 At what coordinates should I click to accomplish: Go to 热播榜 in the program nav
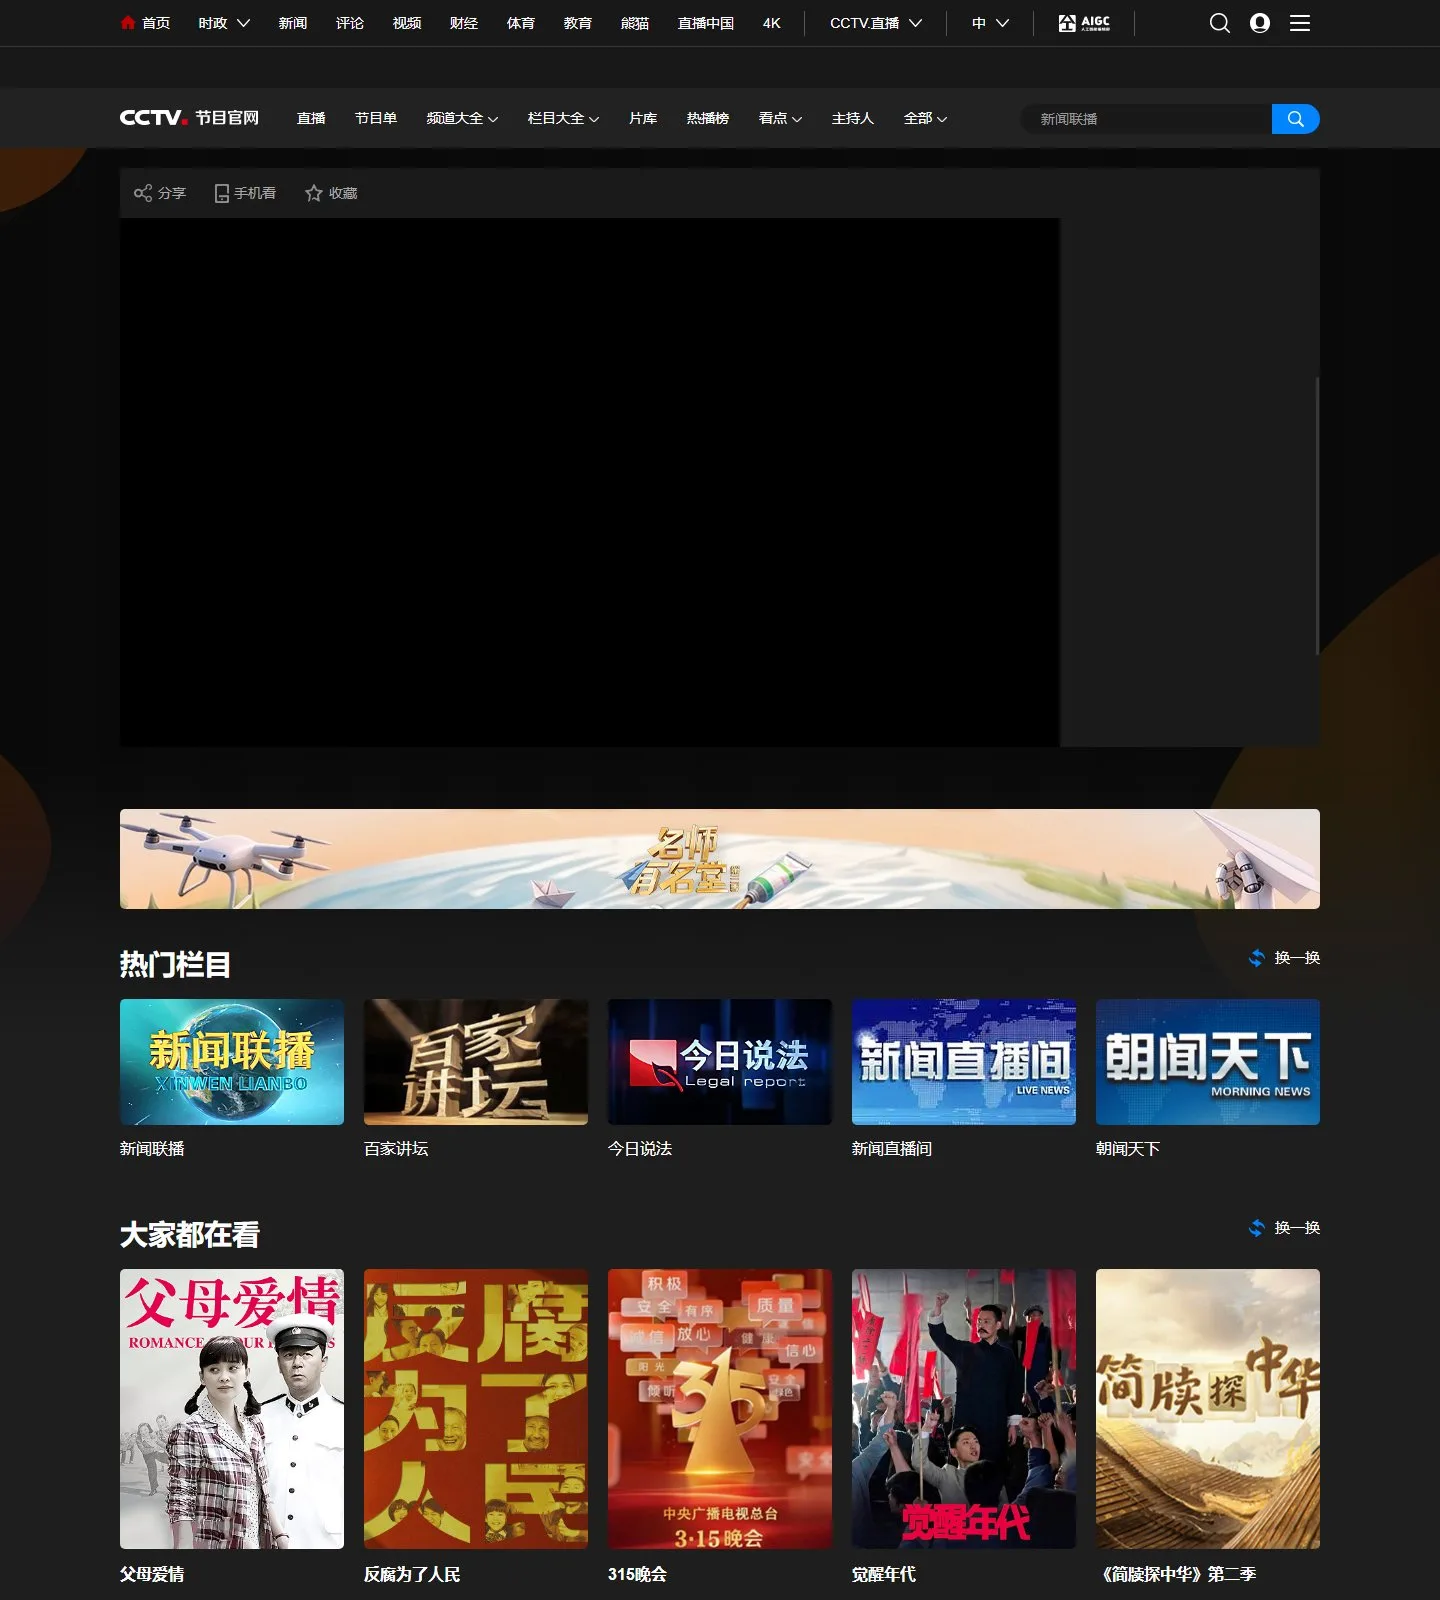(x=708, y=118)
